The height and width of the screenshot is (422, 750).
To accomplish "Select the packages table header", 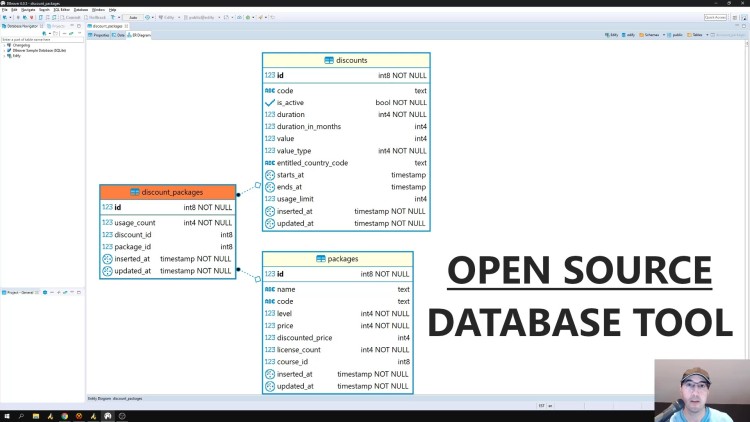I will click(338, 259).
